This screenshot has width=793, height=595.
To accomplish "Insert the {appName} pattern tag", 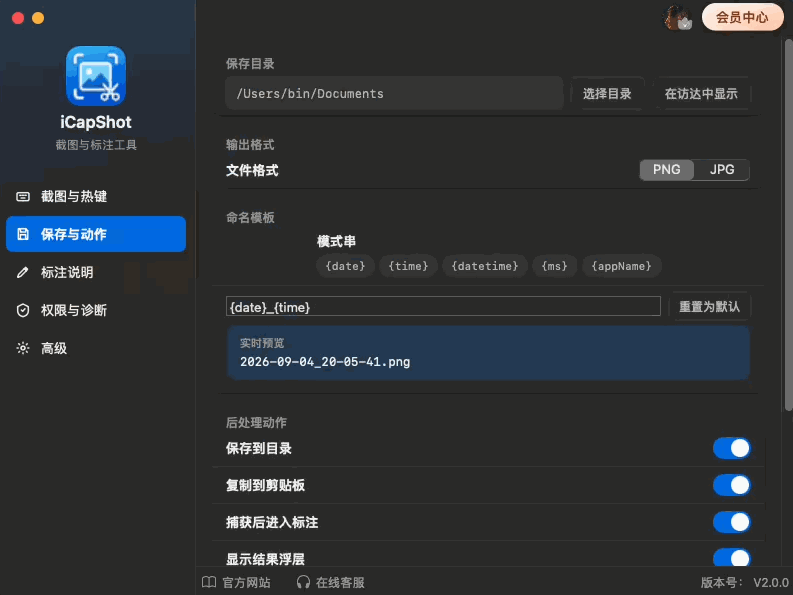I will pos(622,266).
